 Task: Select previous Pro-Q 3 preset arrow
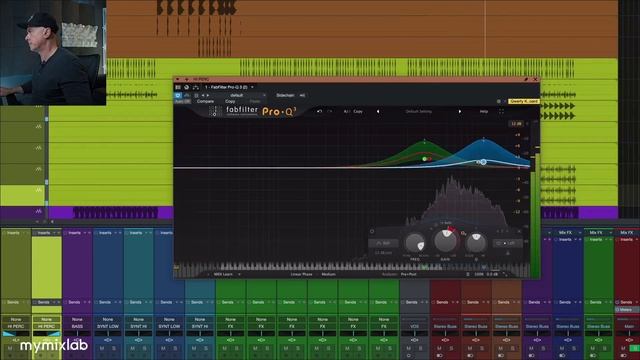(x=378, y=111)
